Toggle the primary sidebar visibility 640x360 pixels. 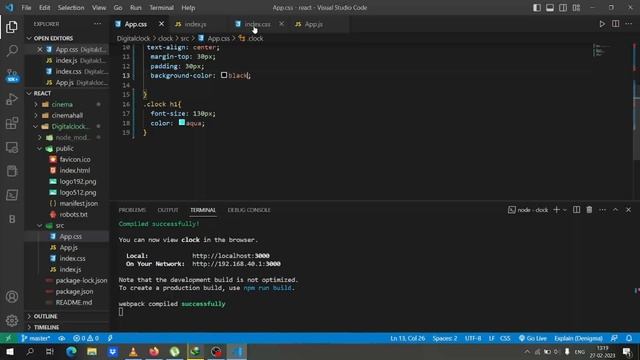coord(537,8)
